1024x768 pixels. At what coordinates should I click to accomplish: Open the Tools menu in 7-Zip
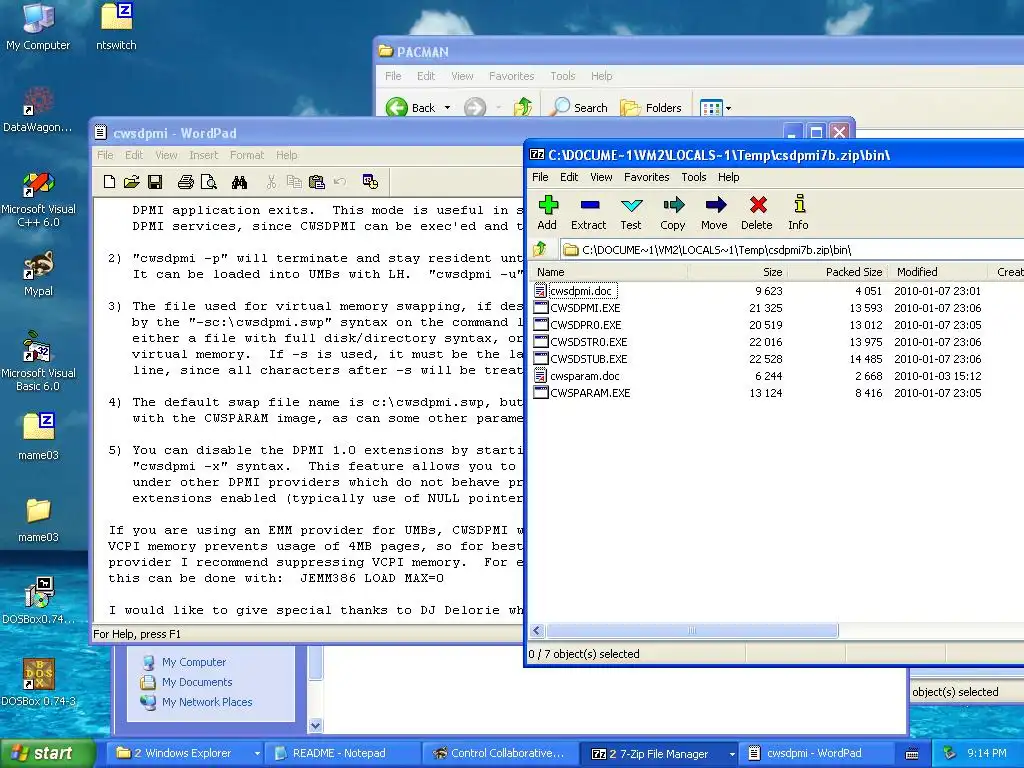click(x=694, y=177)
